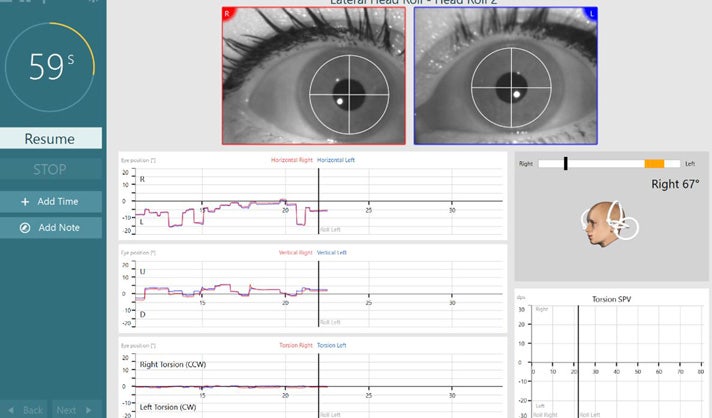Click the Resume button

(50, 138)
